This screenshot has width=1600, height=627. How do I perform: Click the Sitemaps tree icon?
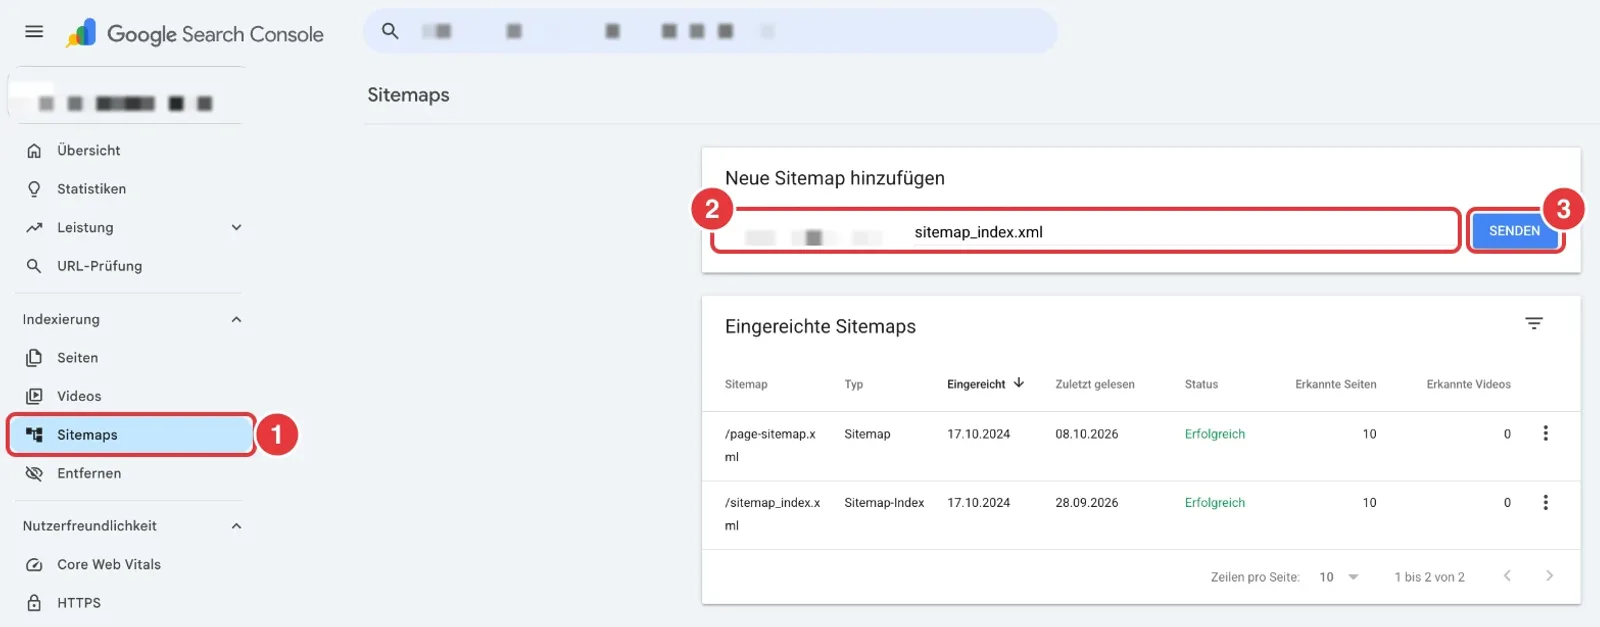click(x=34, y=435)
